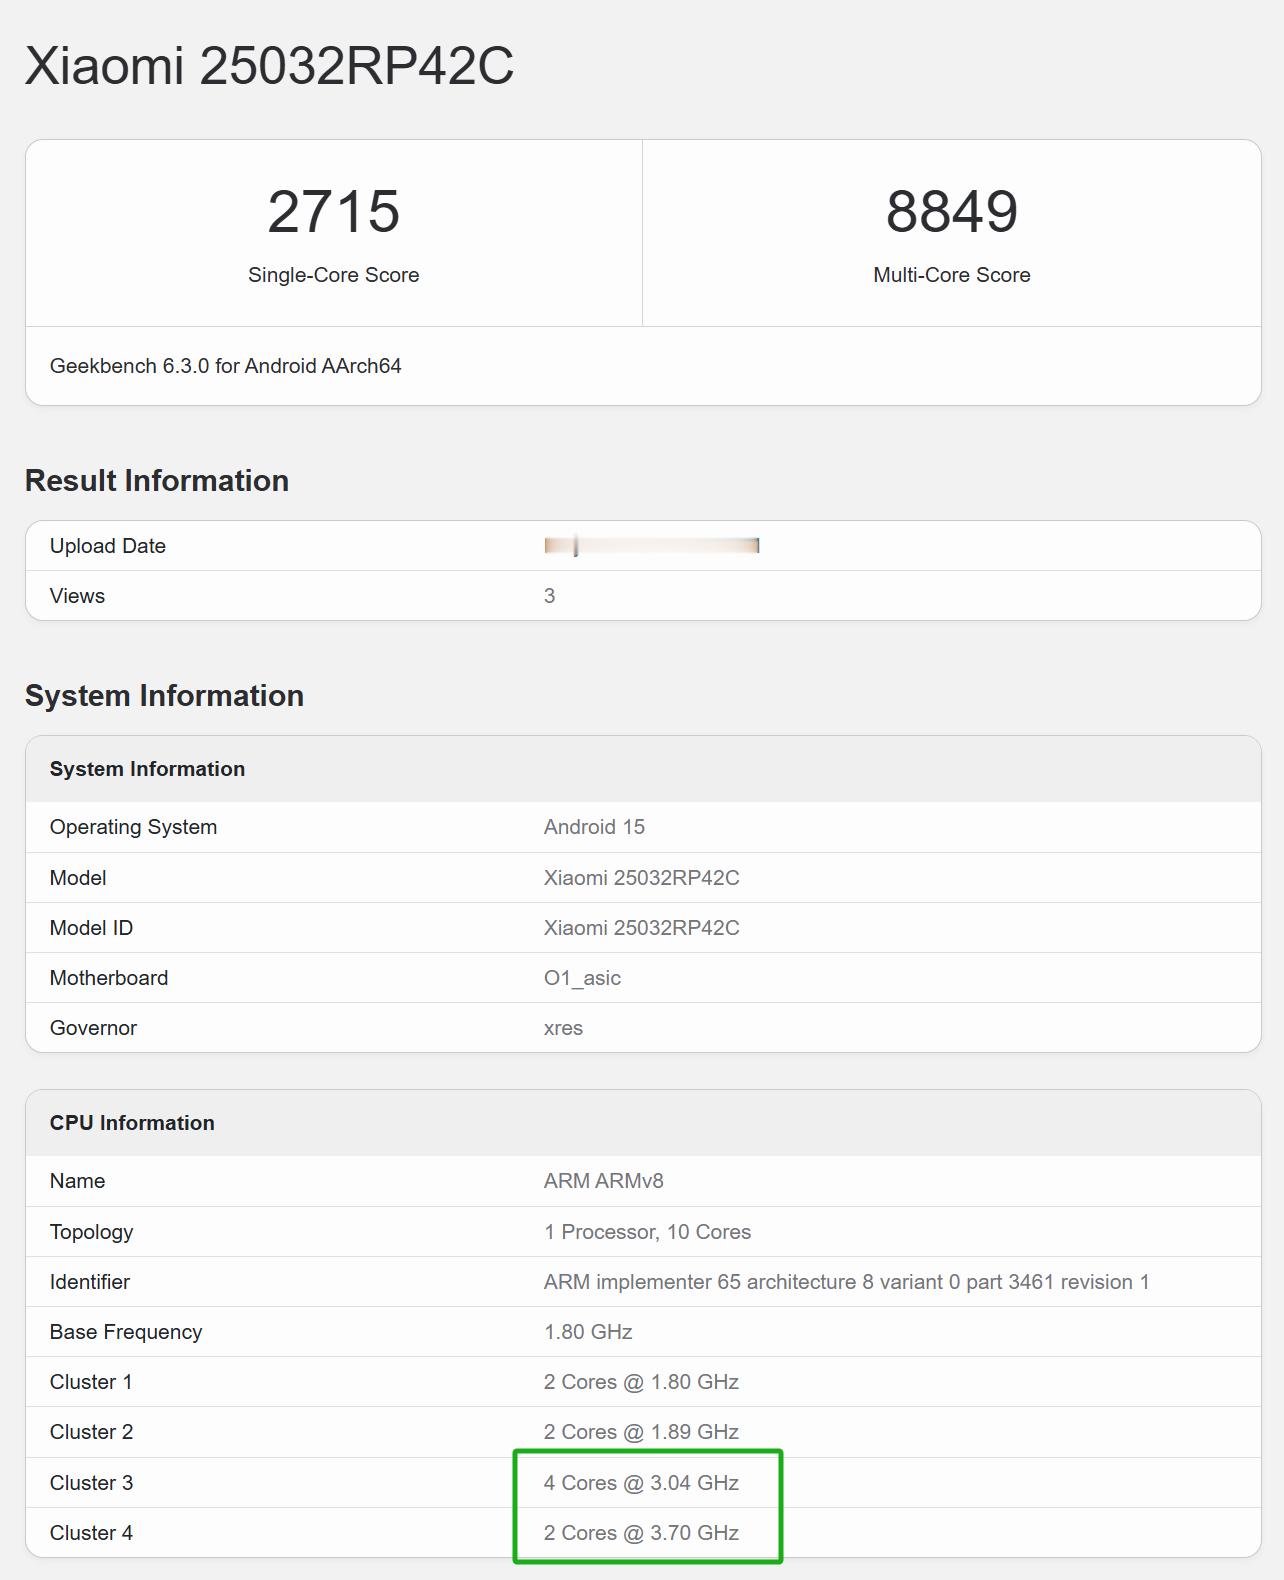Click the System Information section heading
Screen dimensions: 1284x1580
[x=164, y=696]
